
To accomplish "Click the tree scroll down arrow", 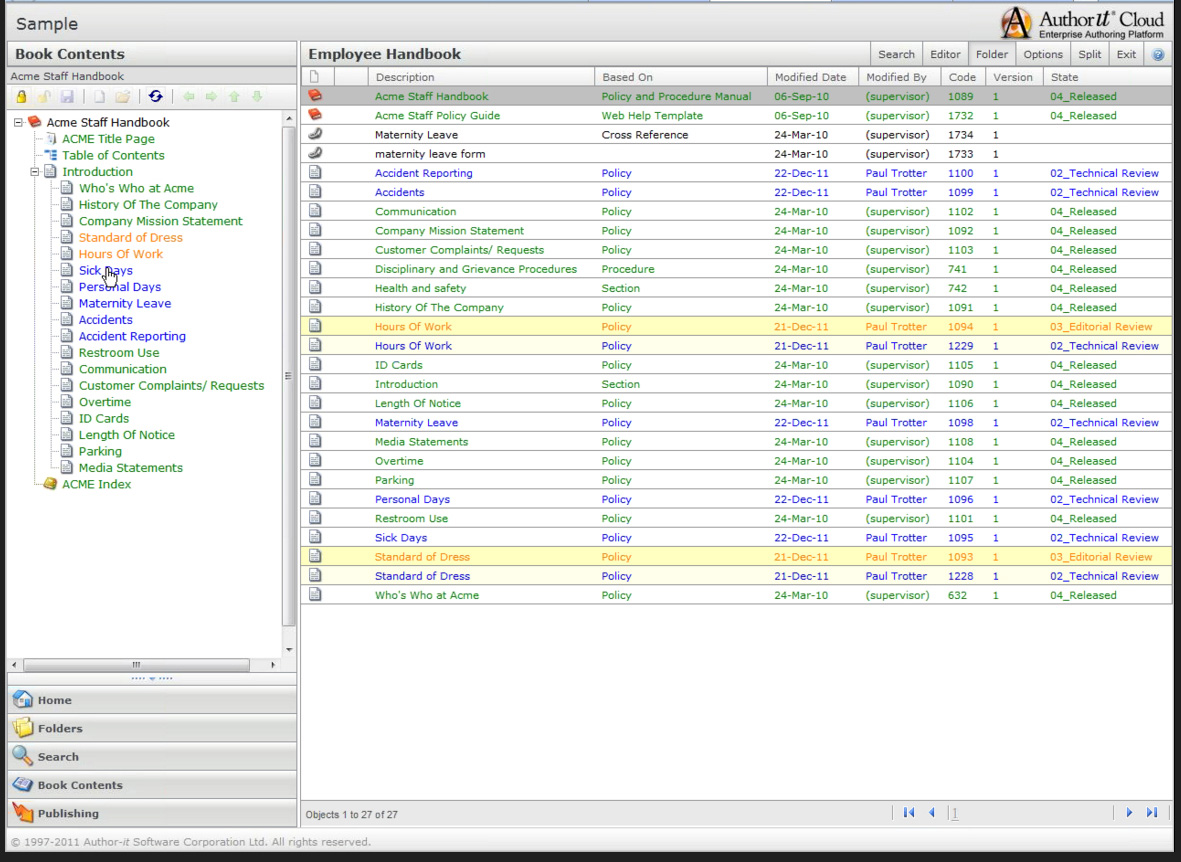I will (x=289, y=650).
